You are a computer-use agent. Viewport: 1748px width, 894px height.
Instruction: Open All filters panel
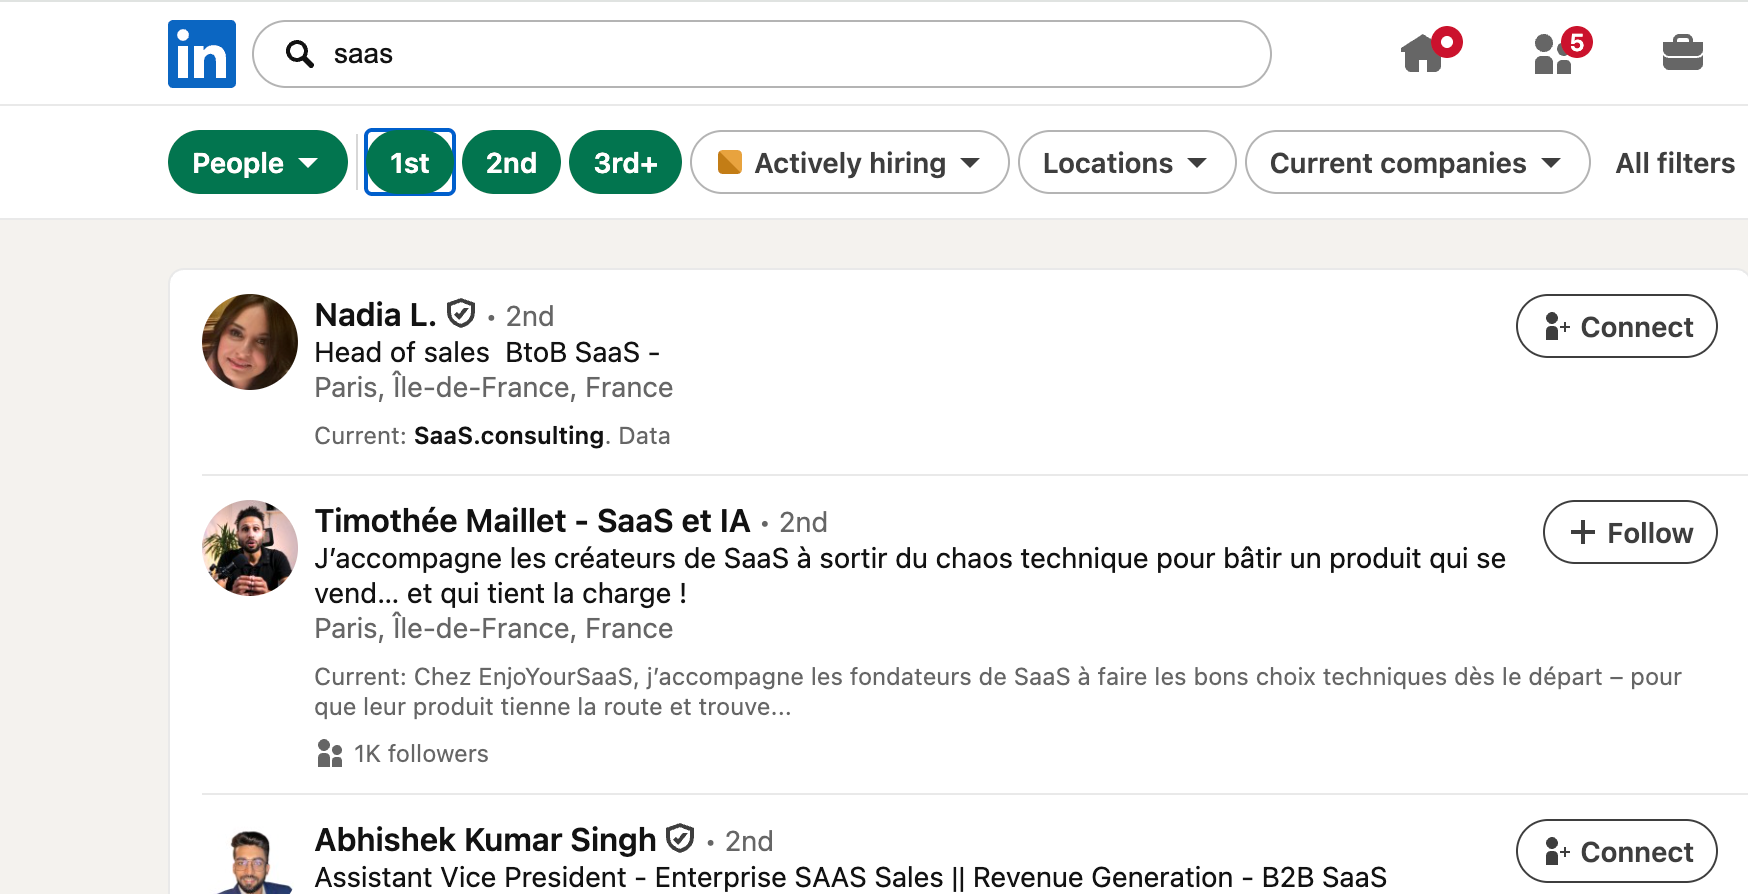(x=1675, y=163)
